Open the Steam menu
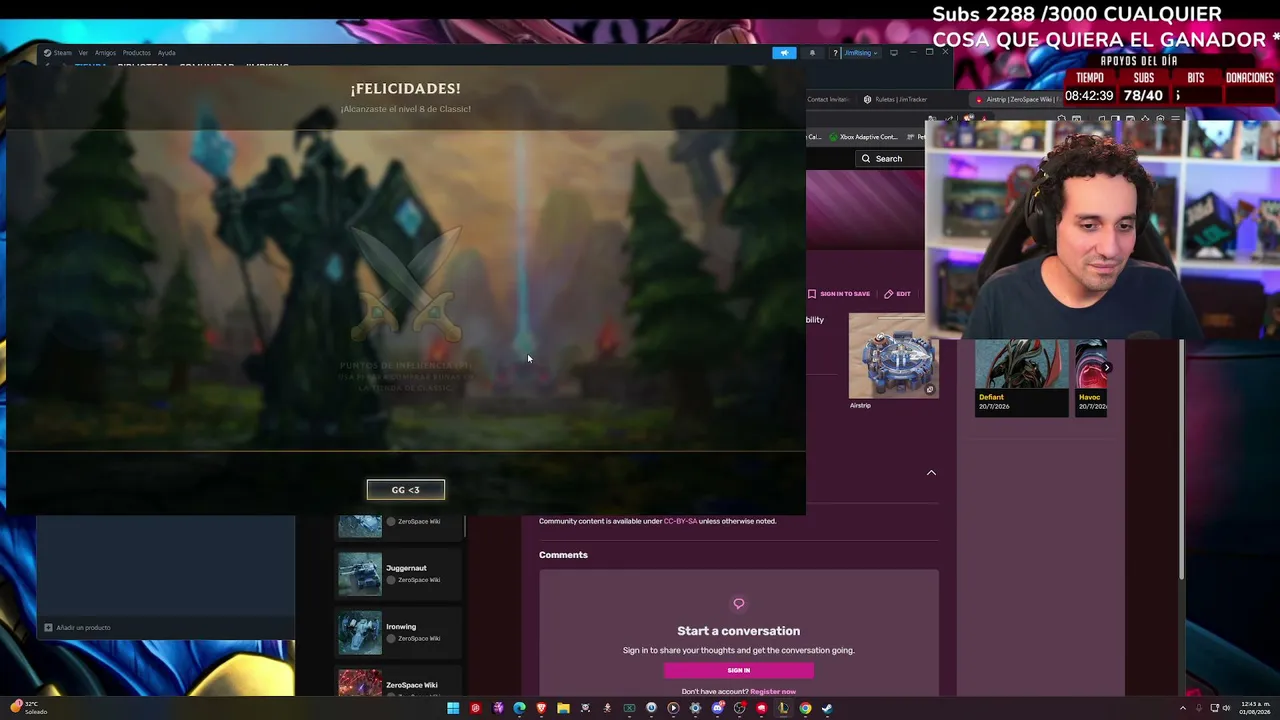Image resolution: width=1280 pixels, height=720 pixels. pos(58,53)
